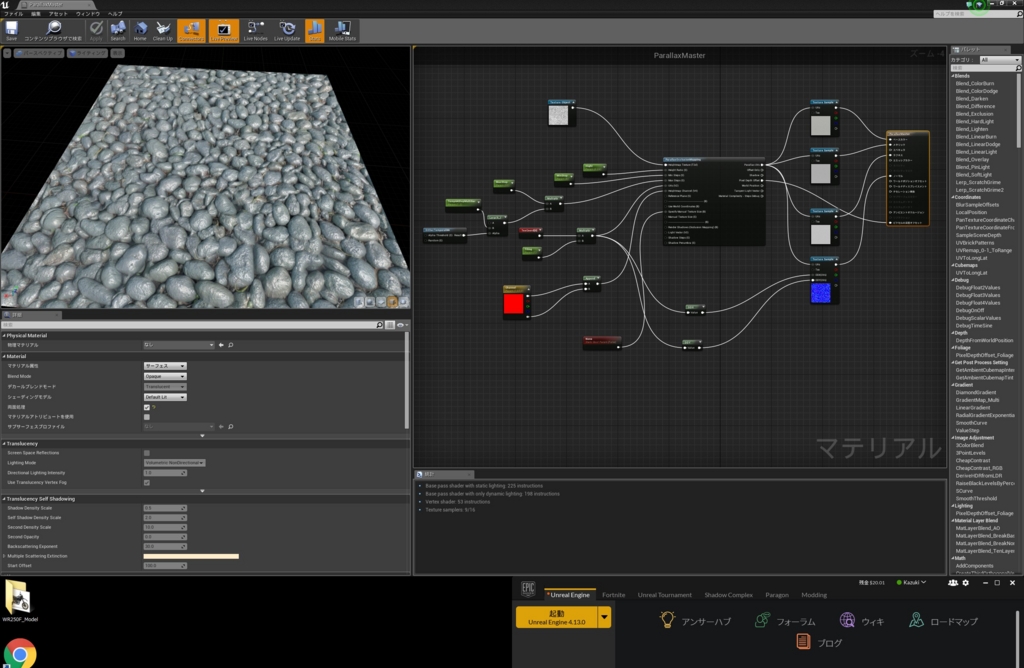Screen dimensions: 1024x668
Task: Find the material in the Content Browser
Action: click(x=53, y=30)
